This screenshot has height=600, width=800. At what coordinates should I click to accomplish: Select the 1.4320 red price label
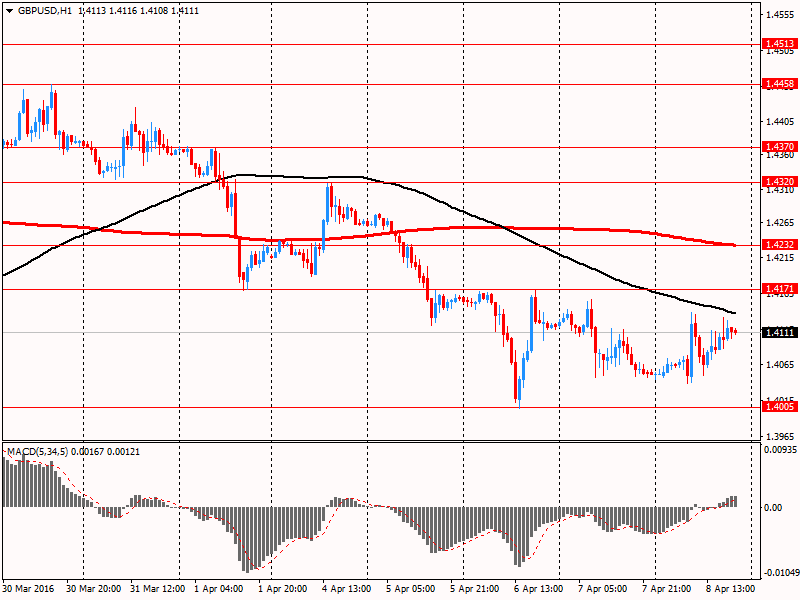point(780,182)
